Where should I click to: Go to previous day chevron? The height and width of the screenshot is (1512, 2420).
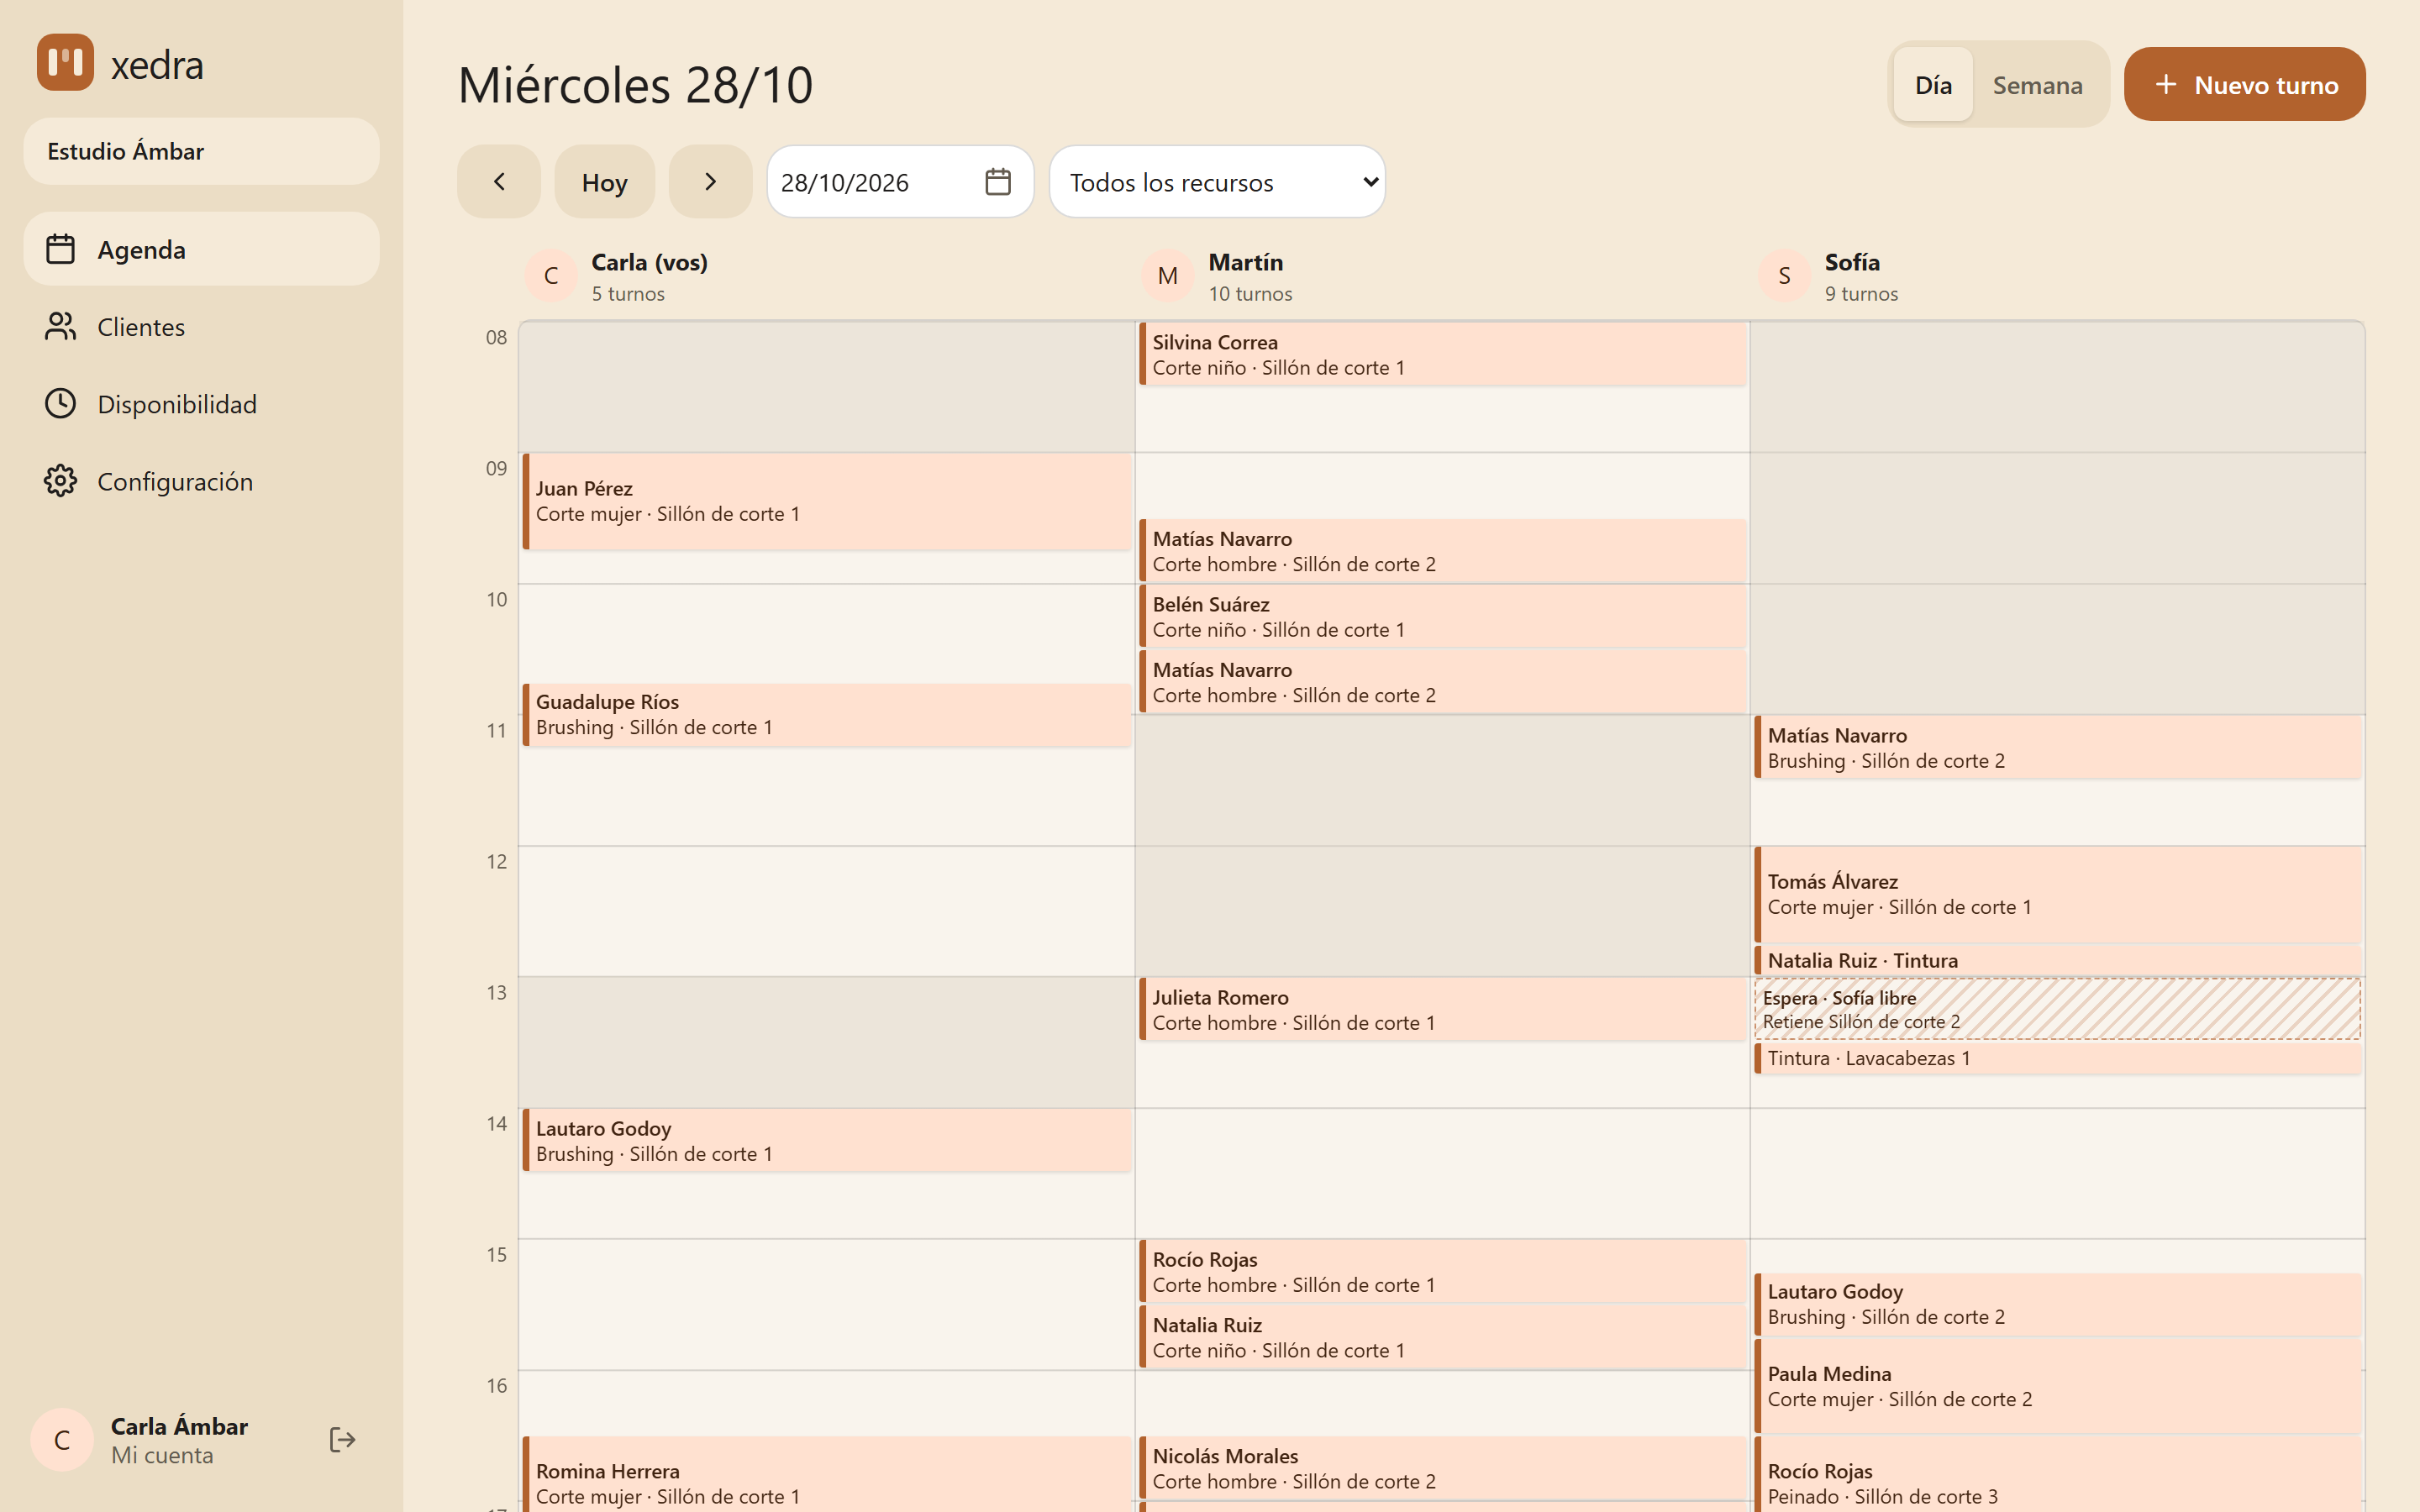click(x=499, y=182)
